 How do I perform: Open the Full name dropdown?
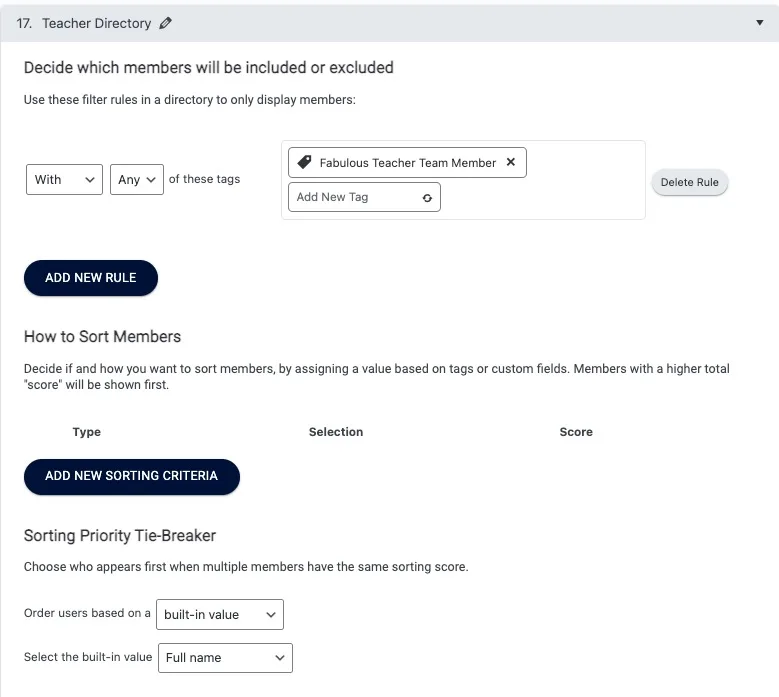coord(225,658)
